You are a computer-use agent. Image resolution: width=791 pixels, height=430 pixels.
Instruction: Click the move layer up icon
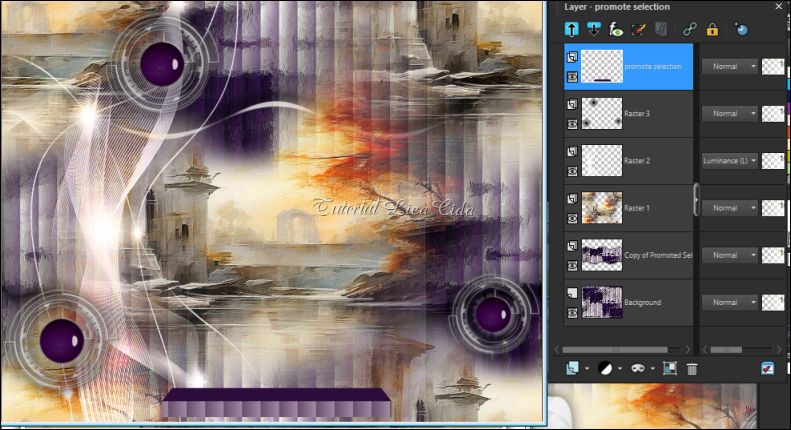coord(573,29)
